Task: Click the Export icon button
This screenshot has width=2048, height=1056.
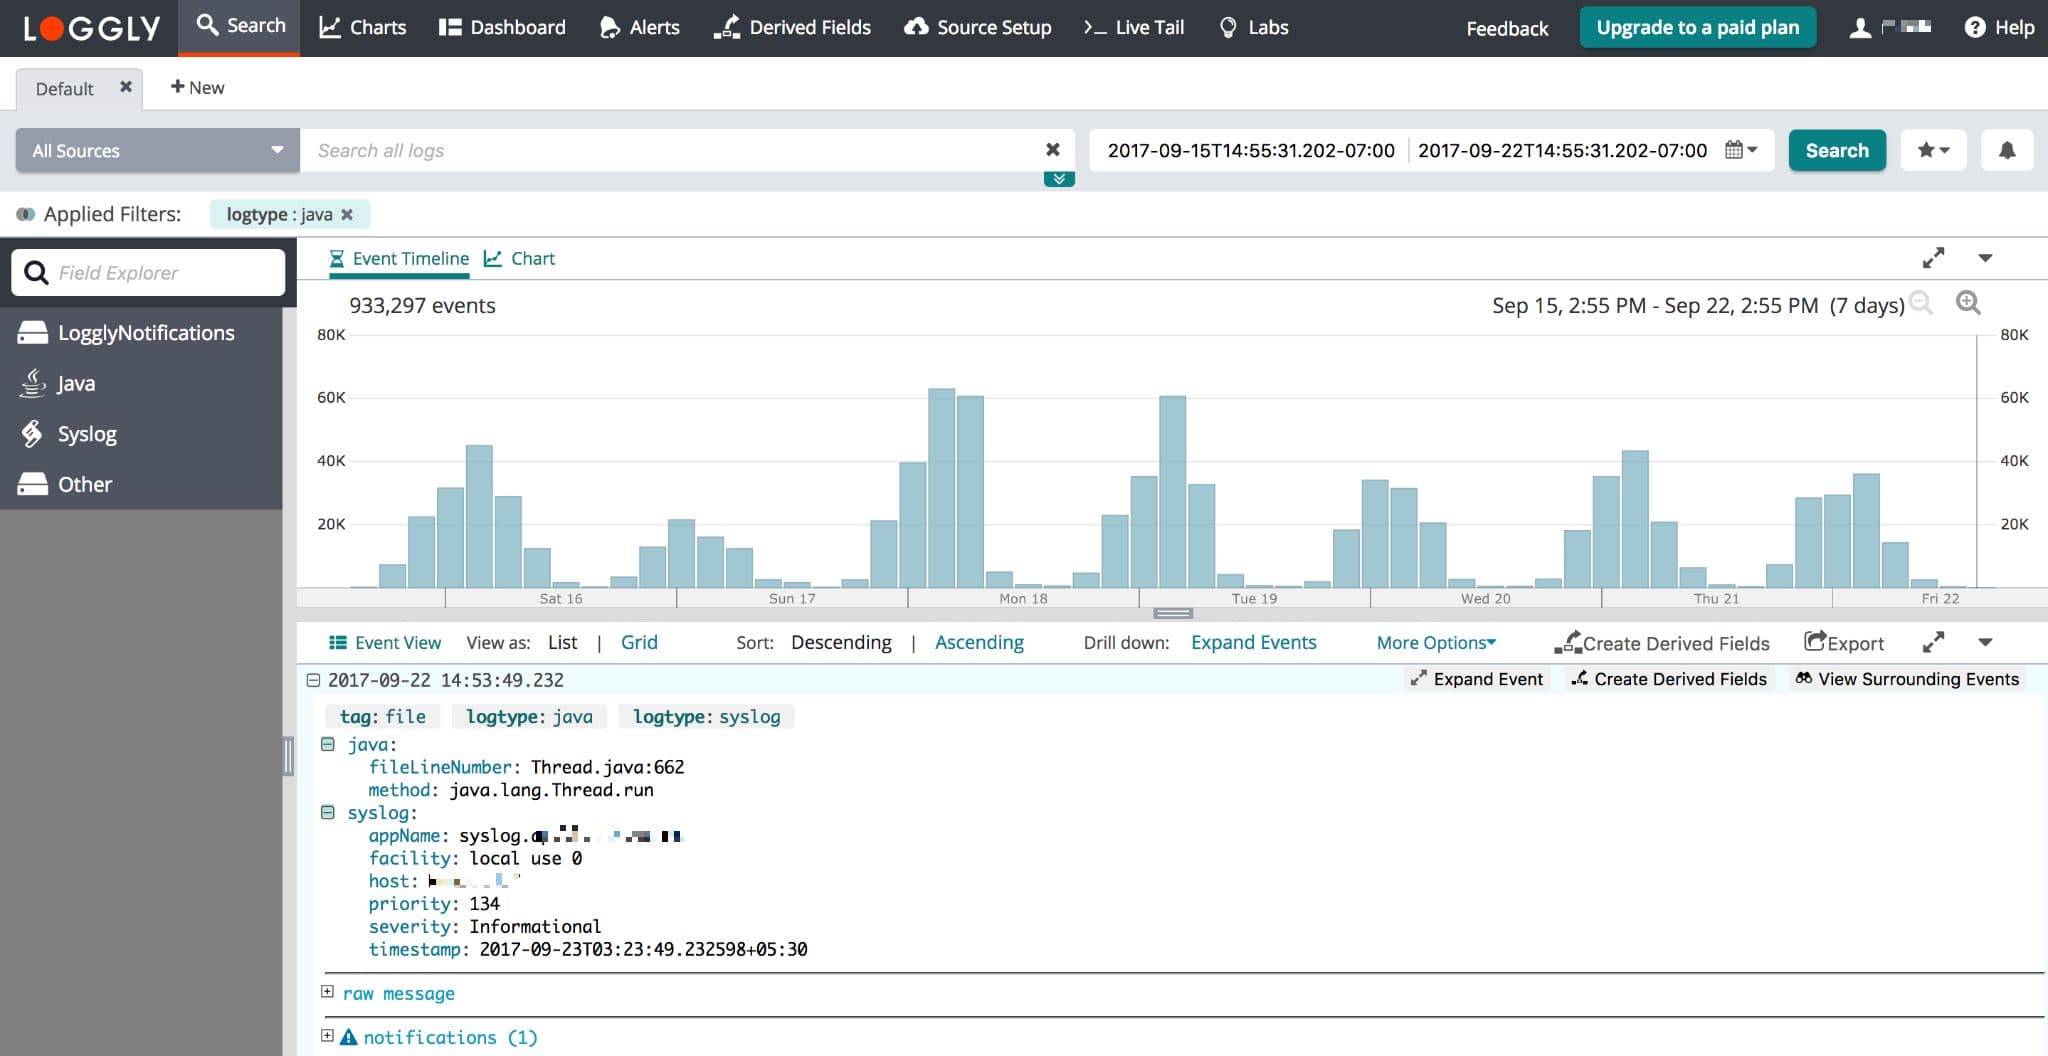Action: point(1843,643)
